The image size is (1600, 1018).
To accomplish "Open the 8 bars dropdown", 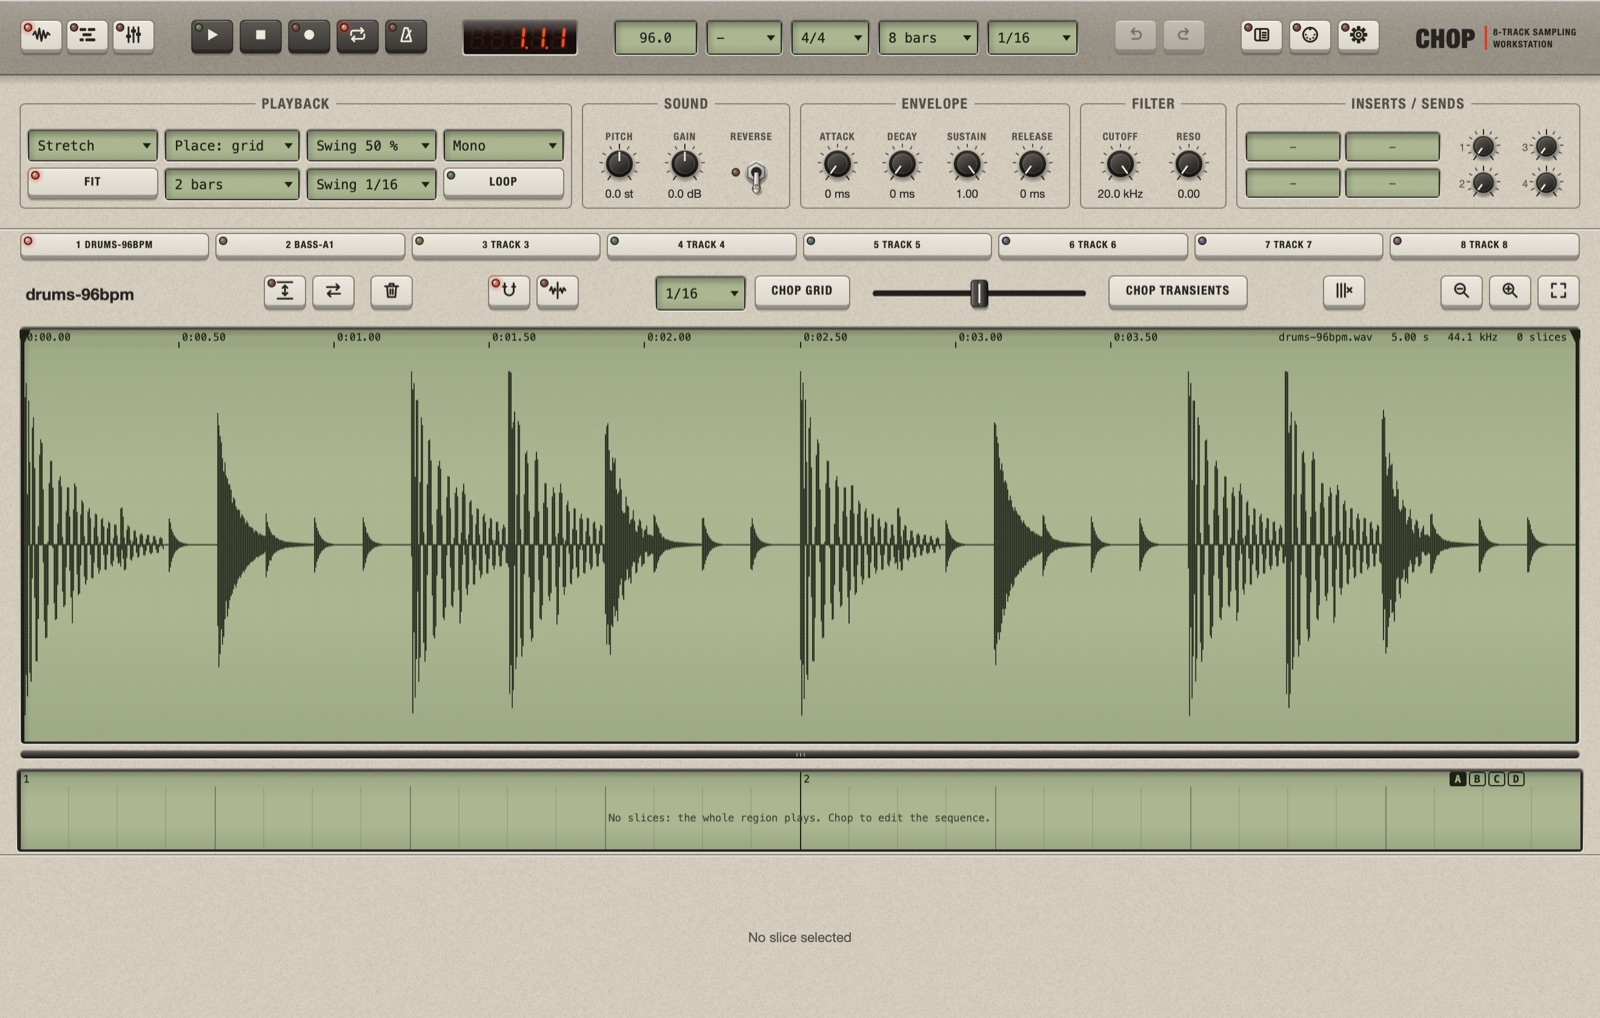I will point(928,38).
